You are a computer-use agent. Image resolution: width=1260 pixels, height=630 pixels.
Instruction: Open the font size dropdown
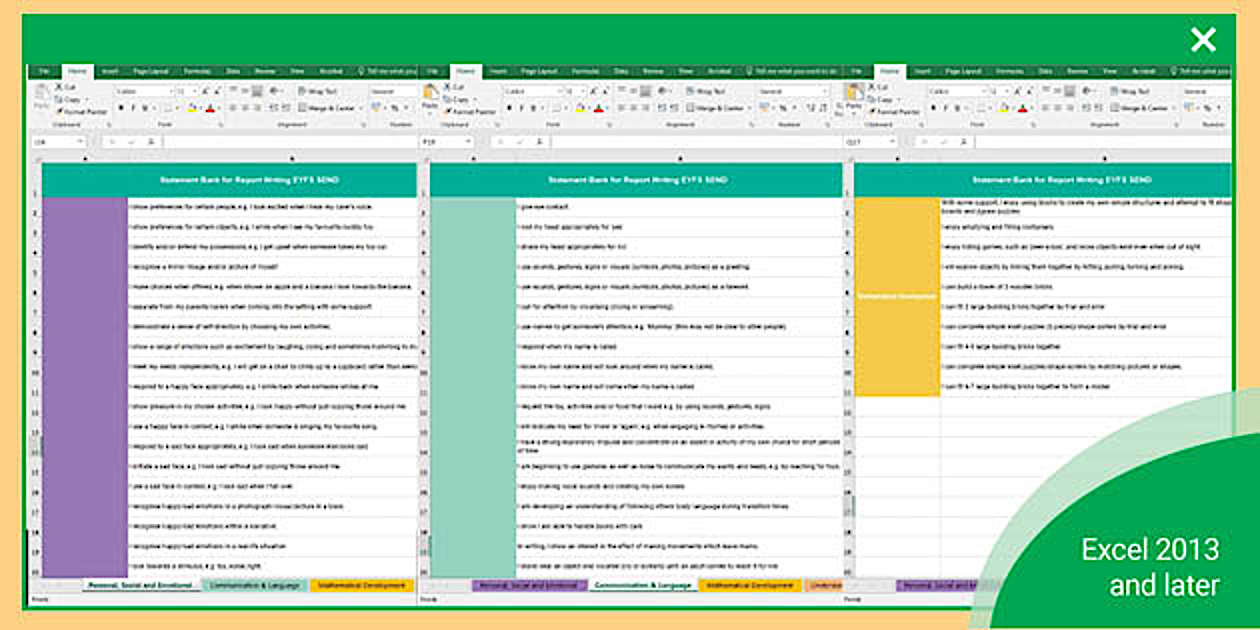click(194, 91)
